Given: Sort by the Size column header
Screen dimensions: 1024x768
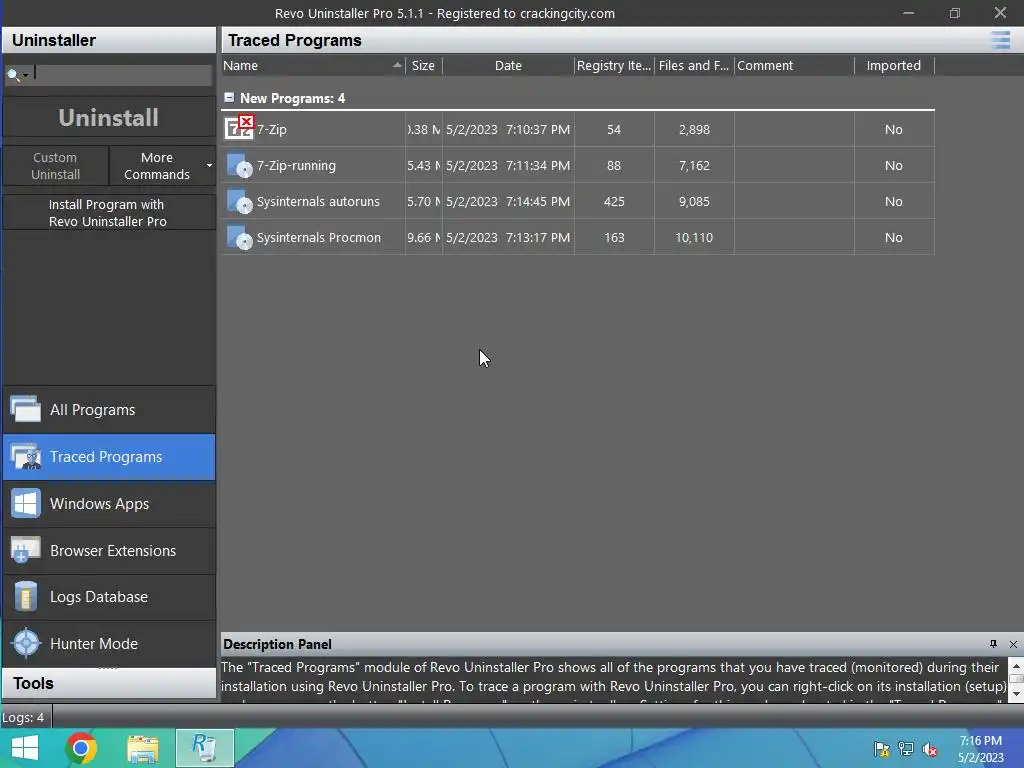Looking at the screenshot, I should point(424,65).
